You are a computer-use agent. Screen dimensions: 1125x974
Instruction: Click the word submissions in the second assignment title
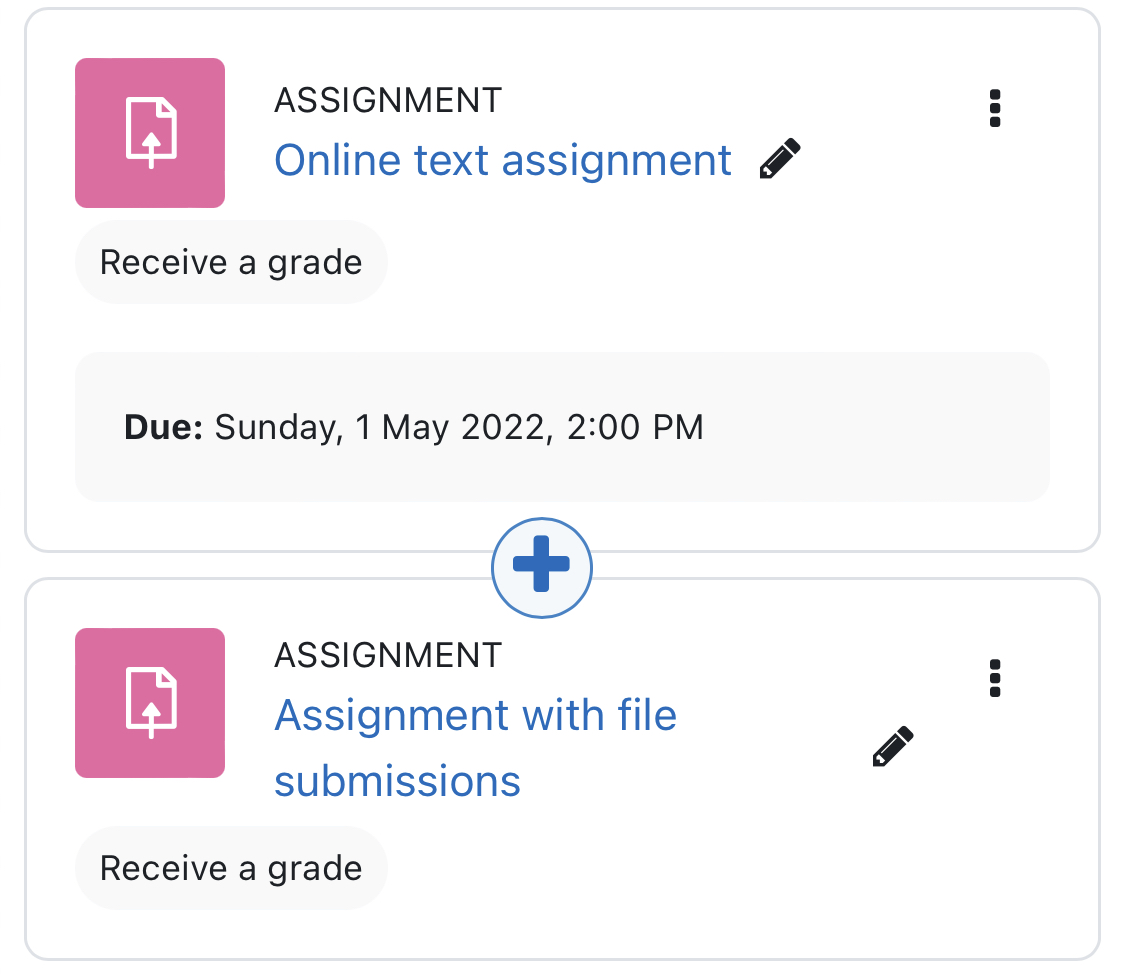(397, 780)
